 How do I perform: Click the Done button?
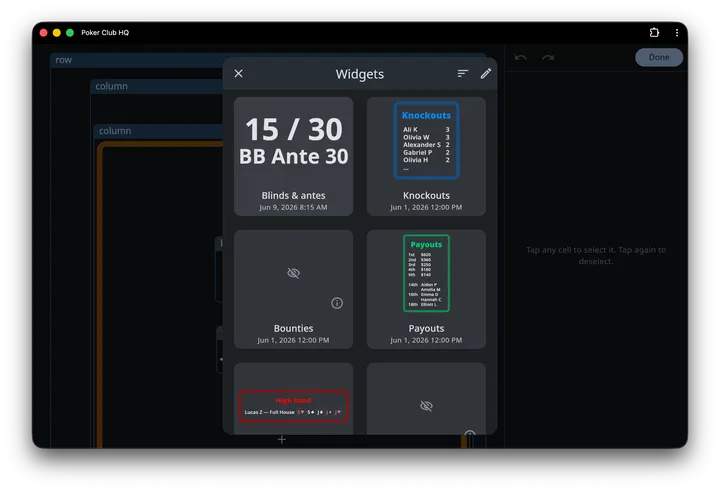(658, 57)
